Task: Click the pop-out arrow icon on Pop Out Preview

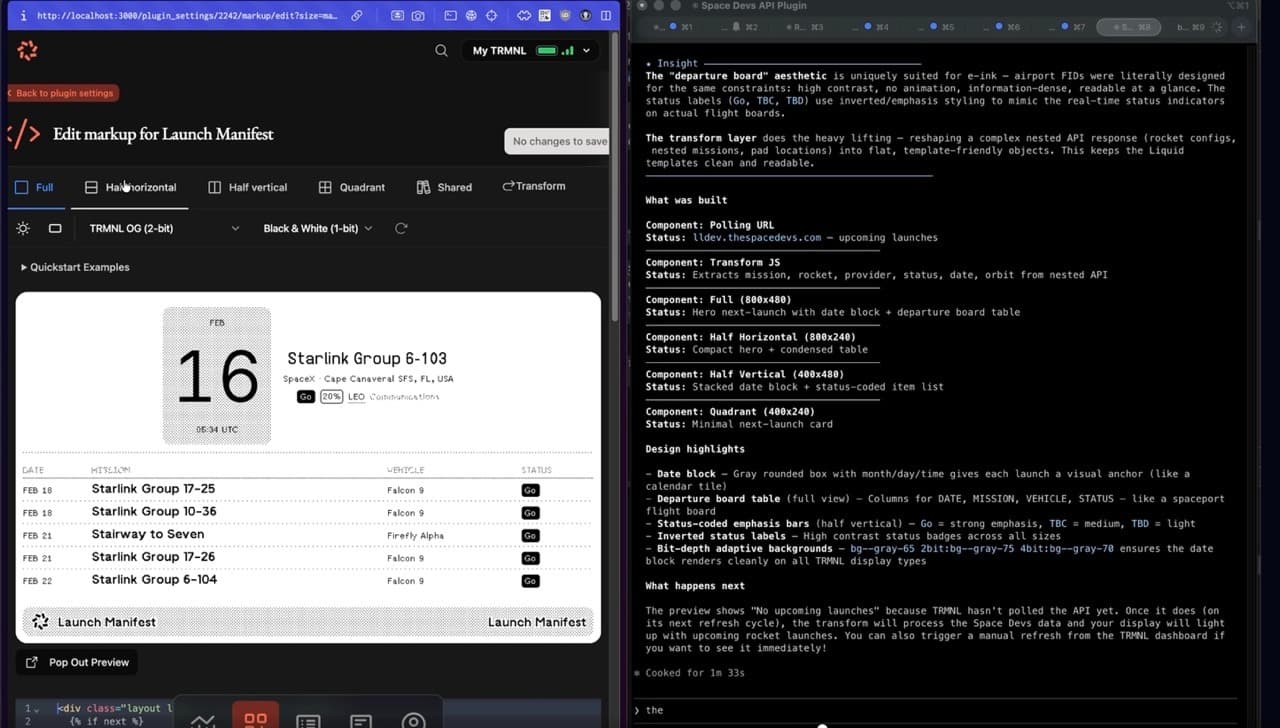Action: click(x=32, y=662)
